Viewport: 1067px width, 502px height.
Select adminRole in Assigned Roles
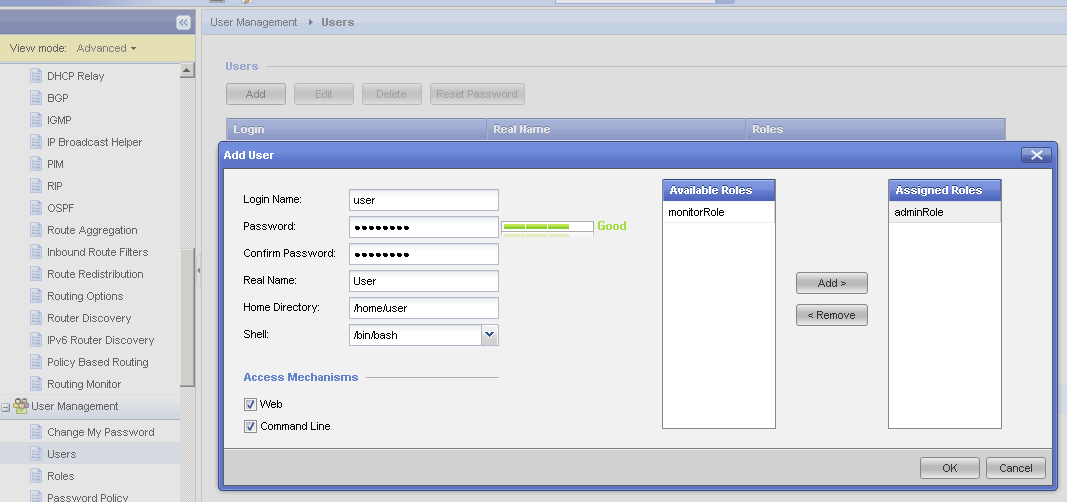(x=945, y=212)
